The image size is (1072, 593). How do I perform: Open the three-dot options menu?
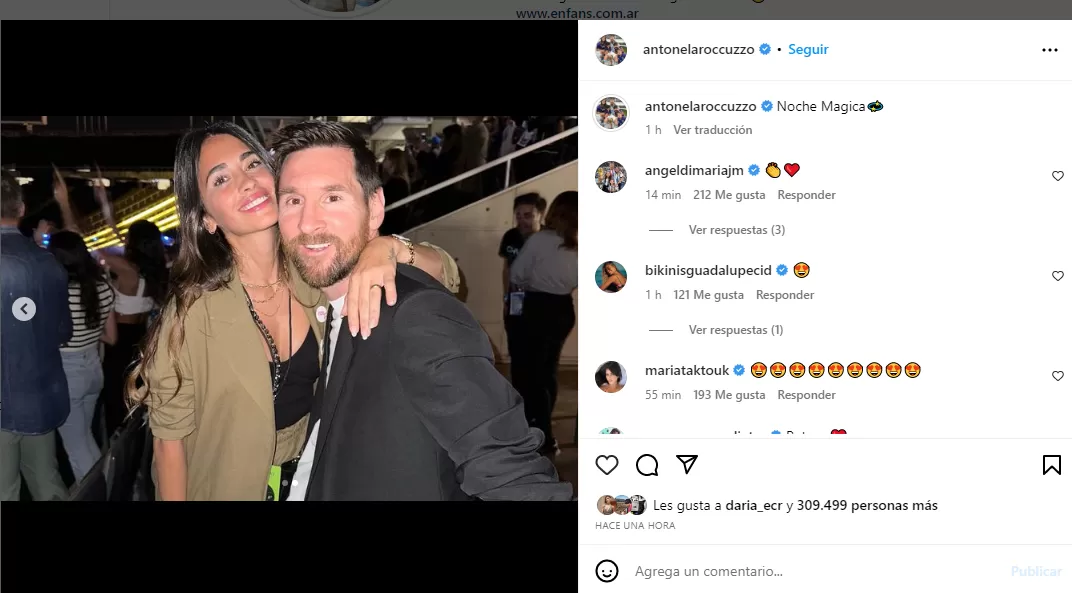[x=1049, y=49]
